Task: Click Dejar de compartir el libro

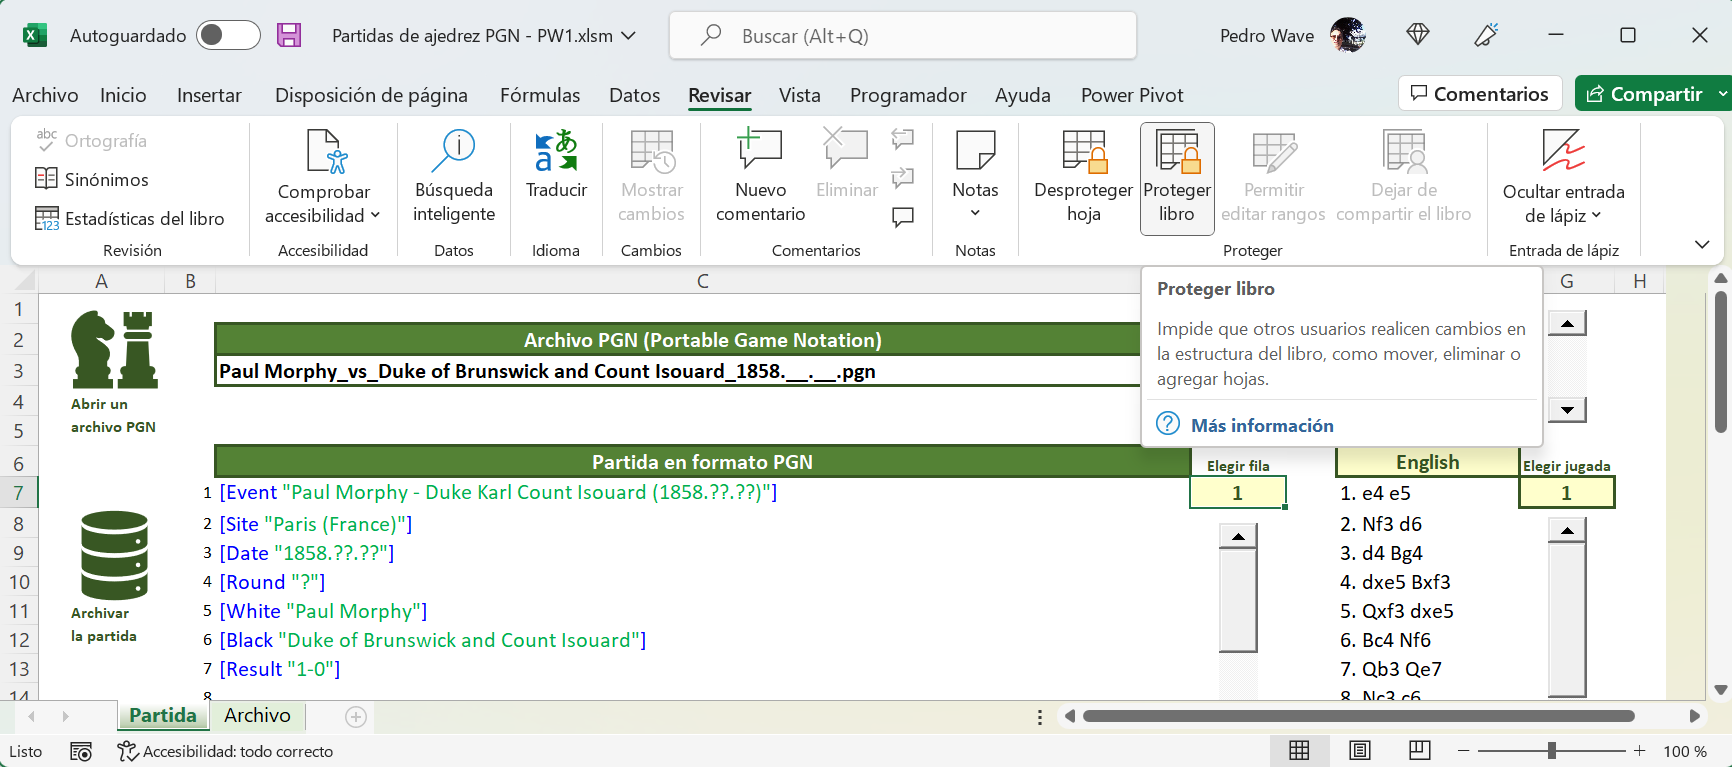Action: [x=1404, y=177]
